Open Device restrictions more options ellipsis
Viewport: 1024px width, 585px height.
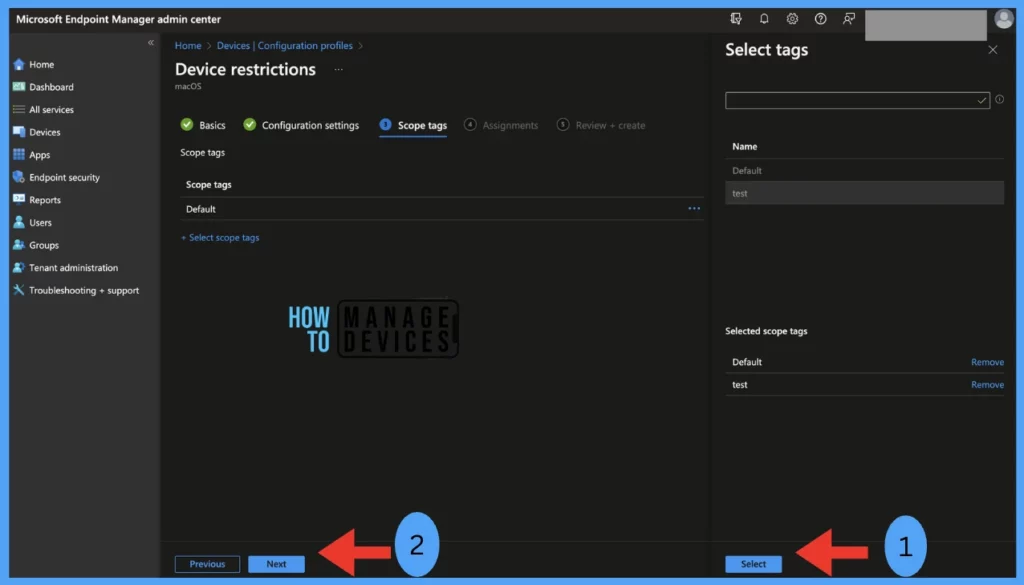pyautogui.click(x=338, y=69)
